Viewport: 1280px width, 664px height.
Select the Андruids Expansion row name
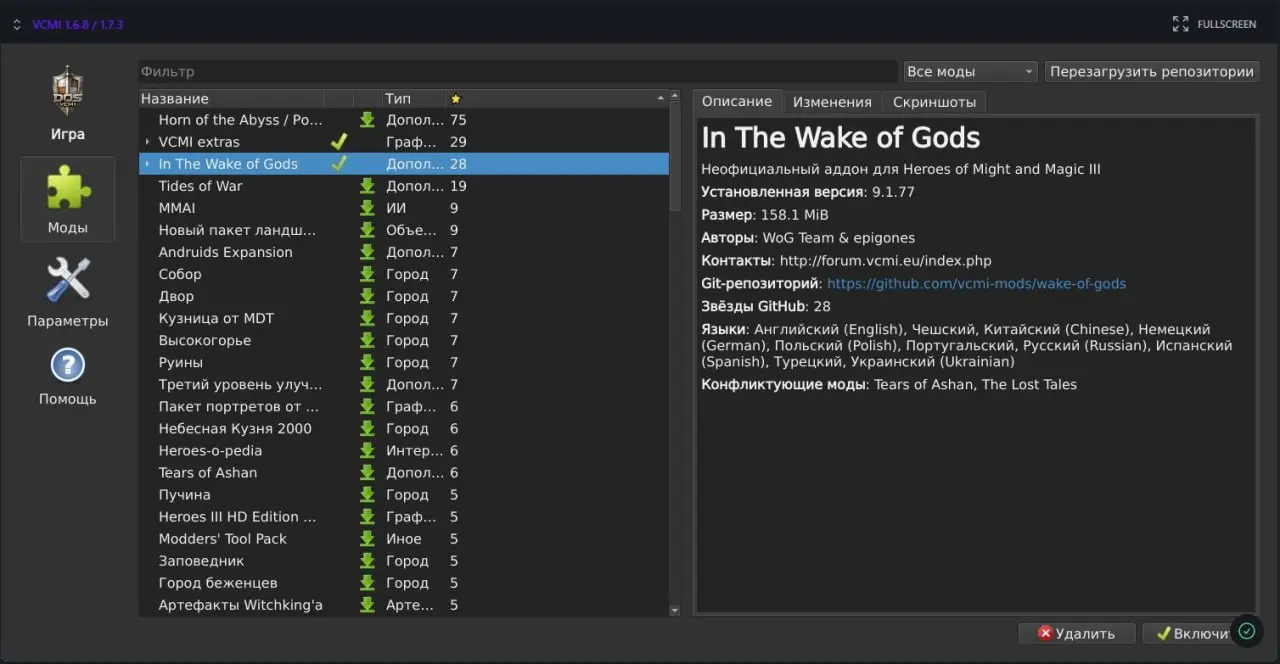coord(225,252)
